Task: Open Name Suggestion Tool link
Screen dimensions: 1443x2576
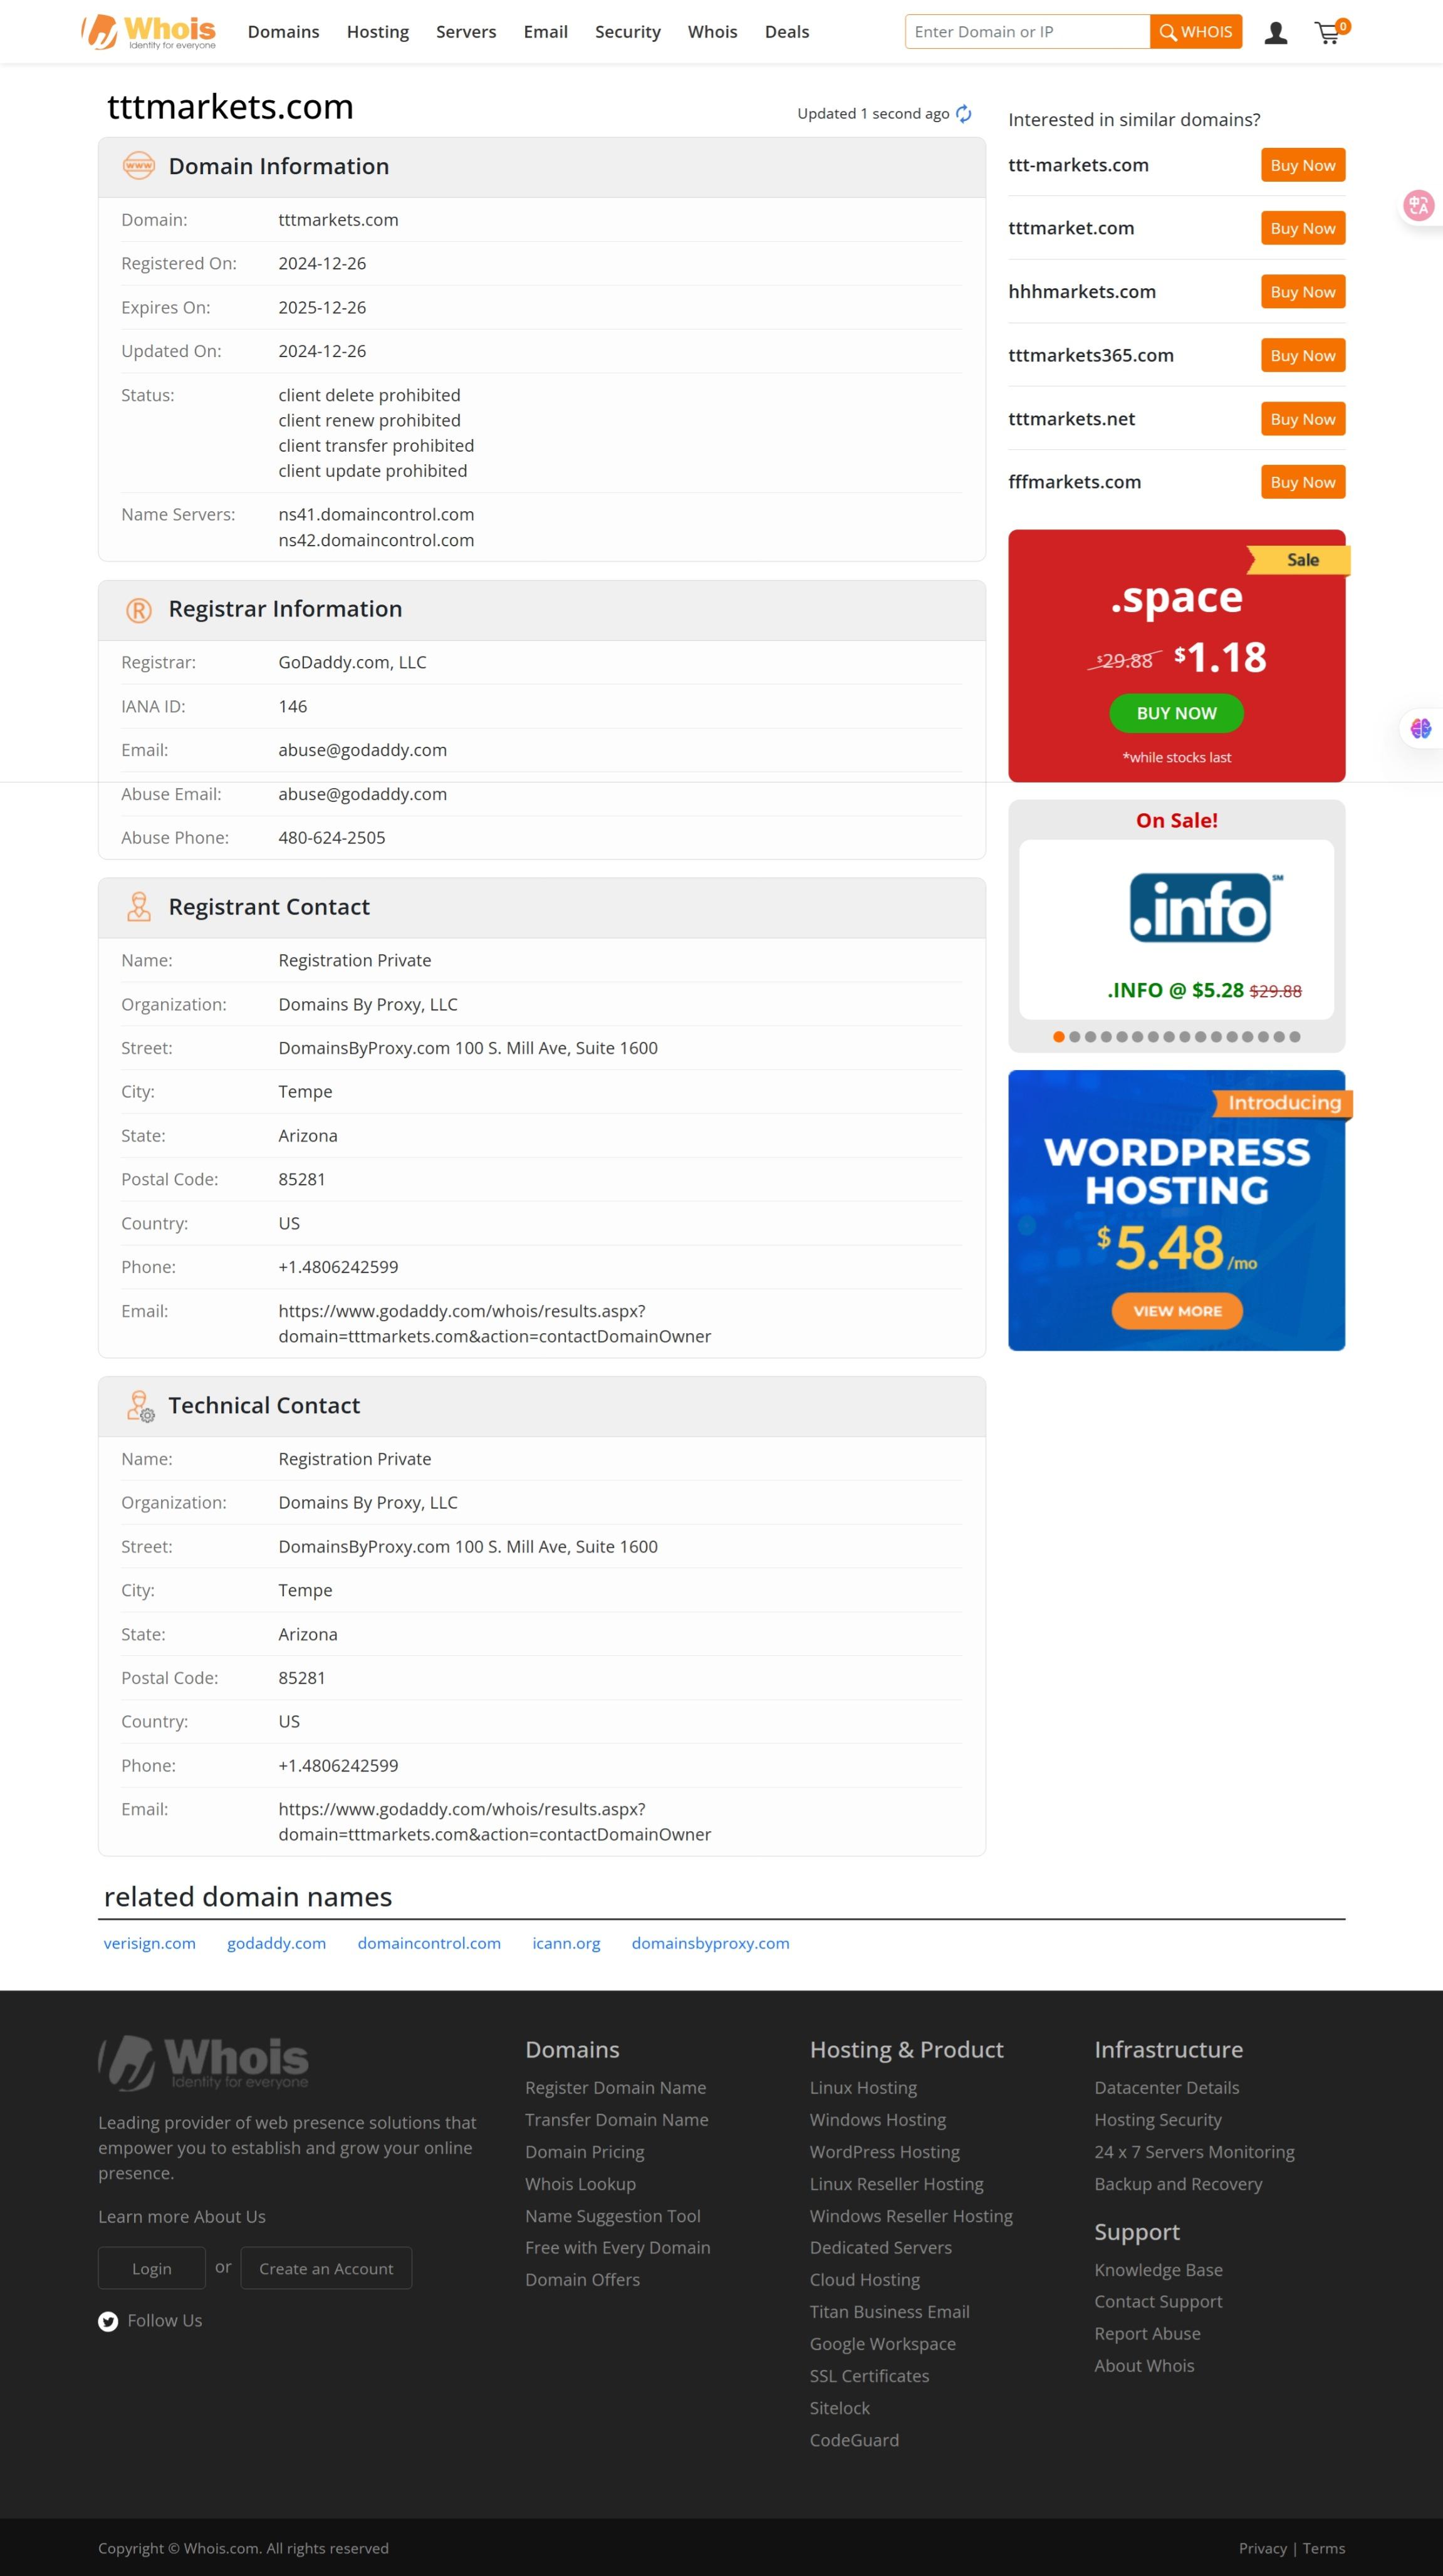Action: 613,2216
